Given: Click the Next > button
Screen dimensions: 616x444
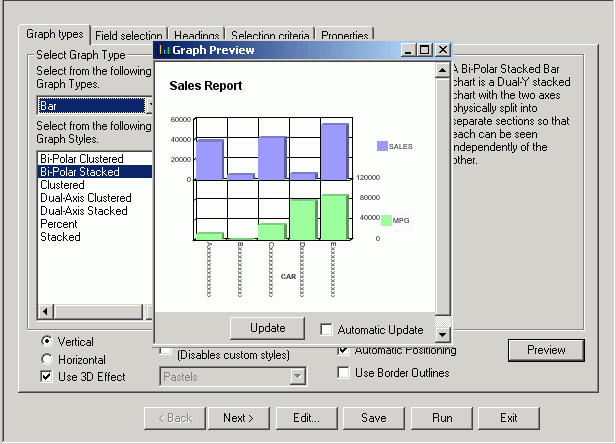Looking at the screenshot, I should pos(238,418).
